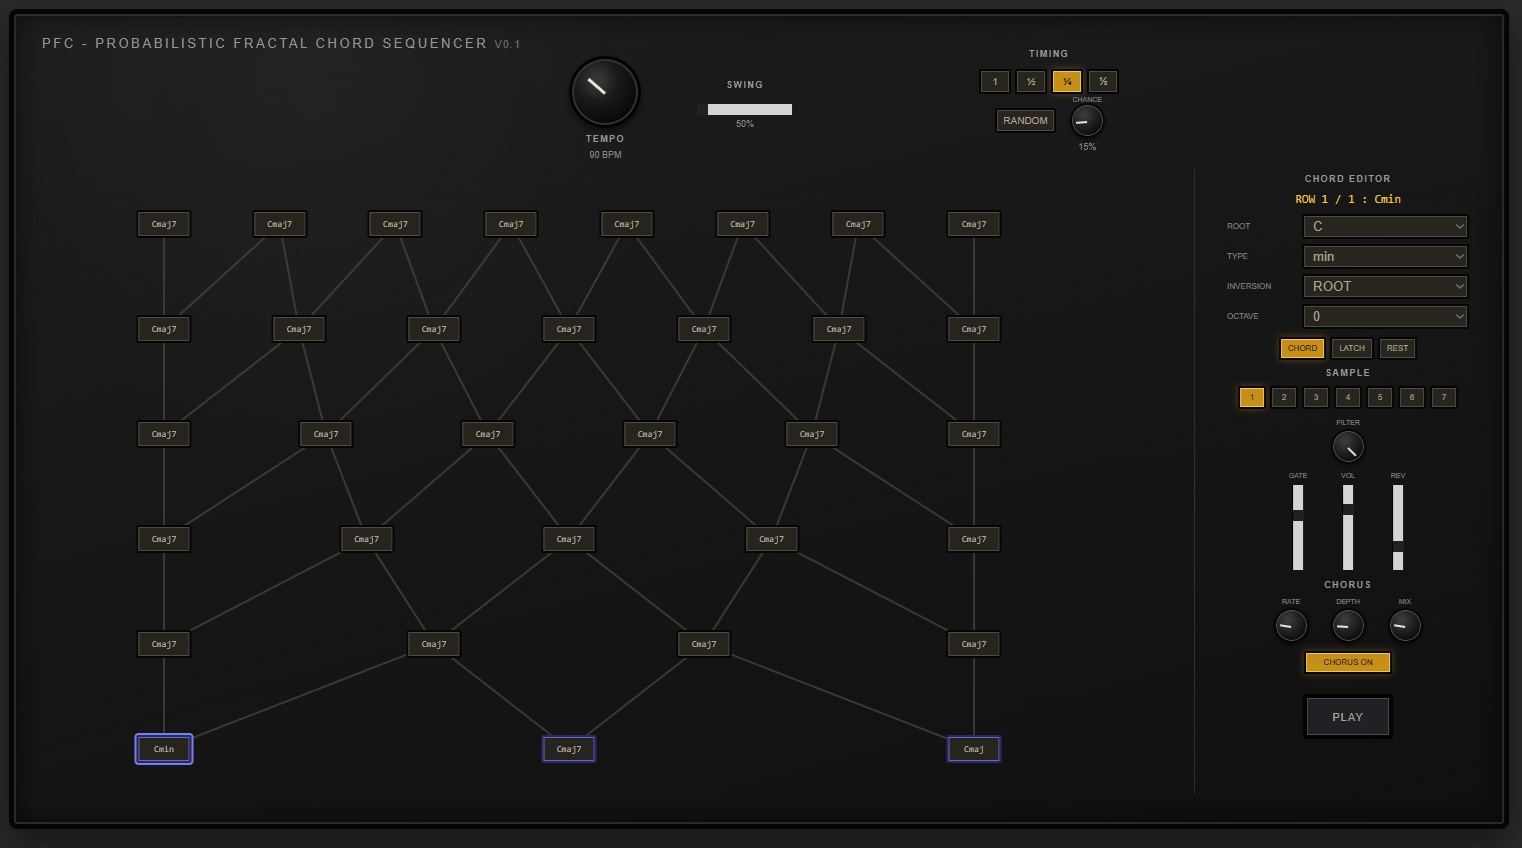Click the 90 BPM tempo readout
Image resolution: width=1522 pixels, height=848 pixels.
605,155
